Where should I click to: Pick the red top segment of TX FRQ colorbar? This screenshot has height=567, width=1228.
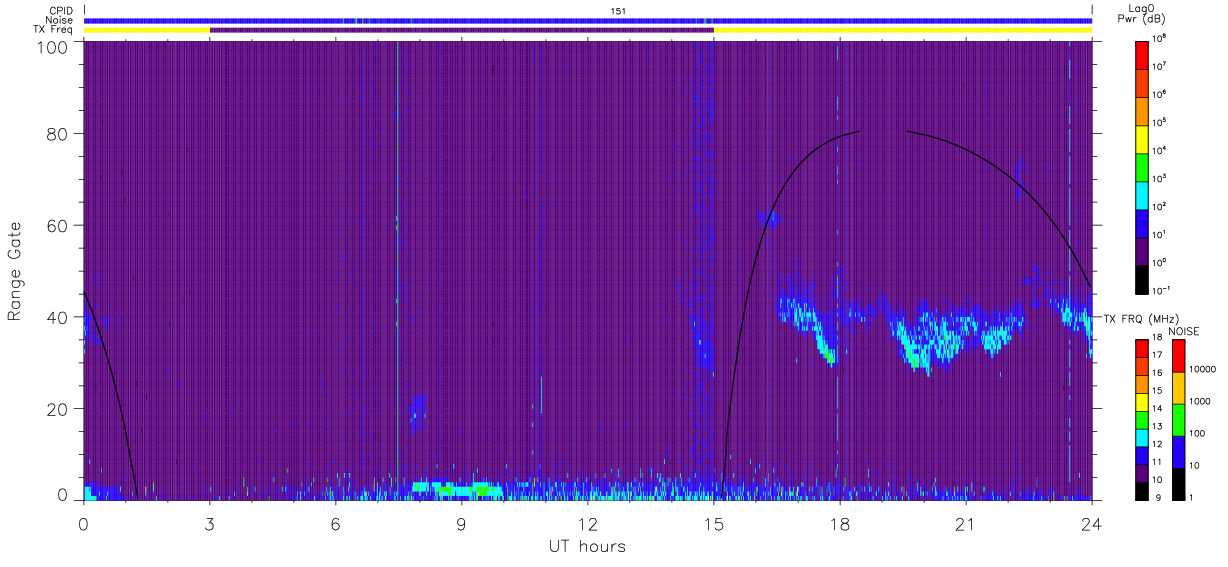coord(1143,348)
